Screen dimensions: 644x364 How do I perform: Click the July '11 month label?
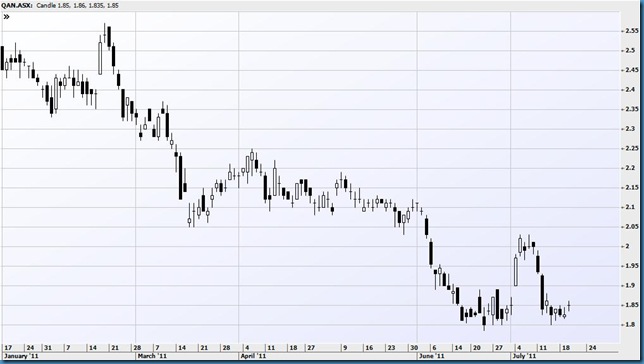[x=524, y=356]
